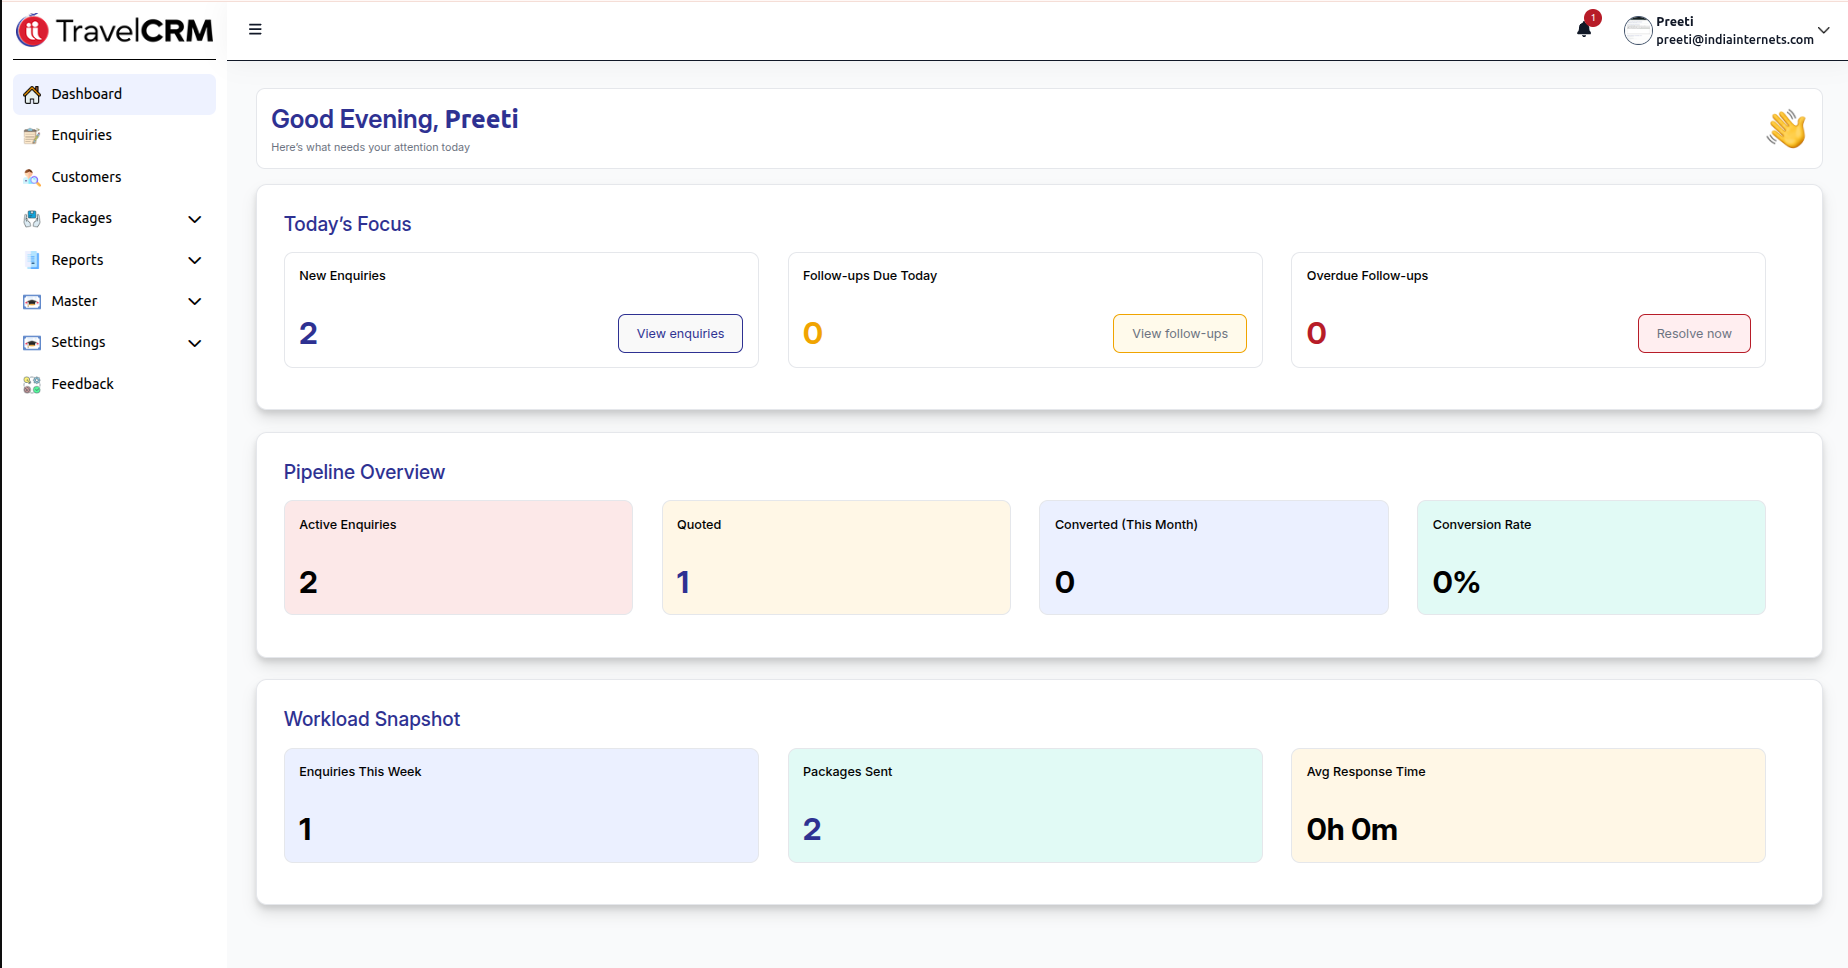Click the notification bell icon
The width and height of the screenshot is (1848, 968).
pos(1584,29)
